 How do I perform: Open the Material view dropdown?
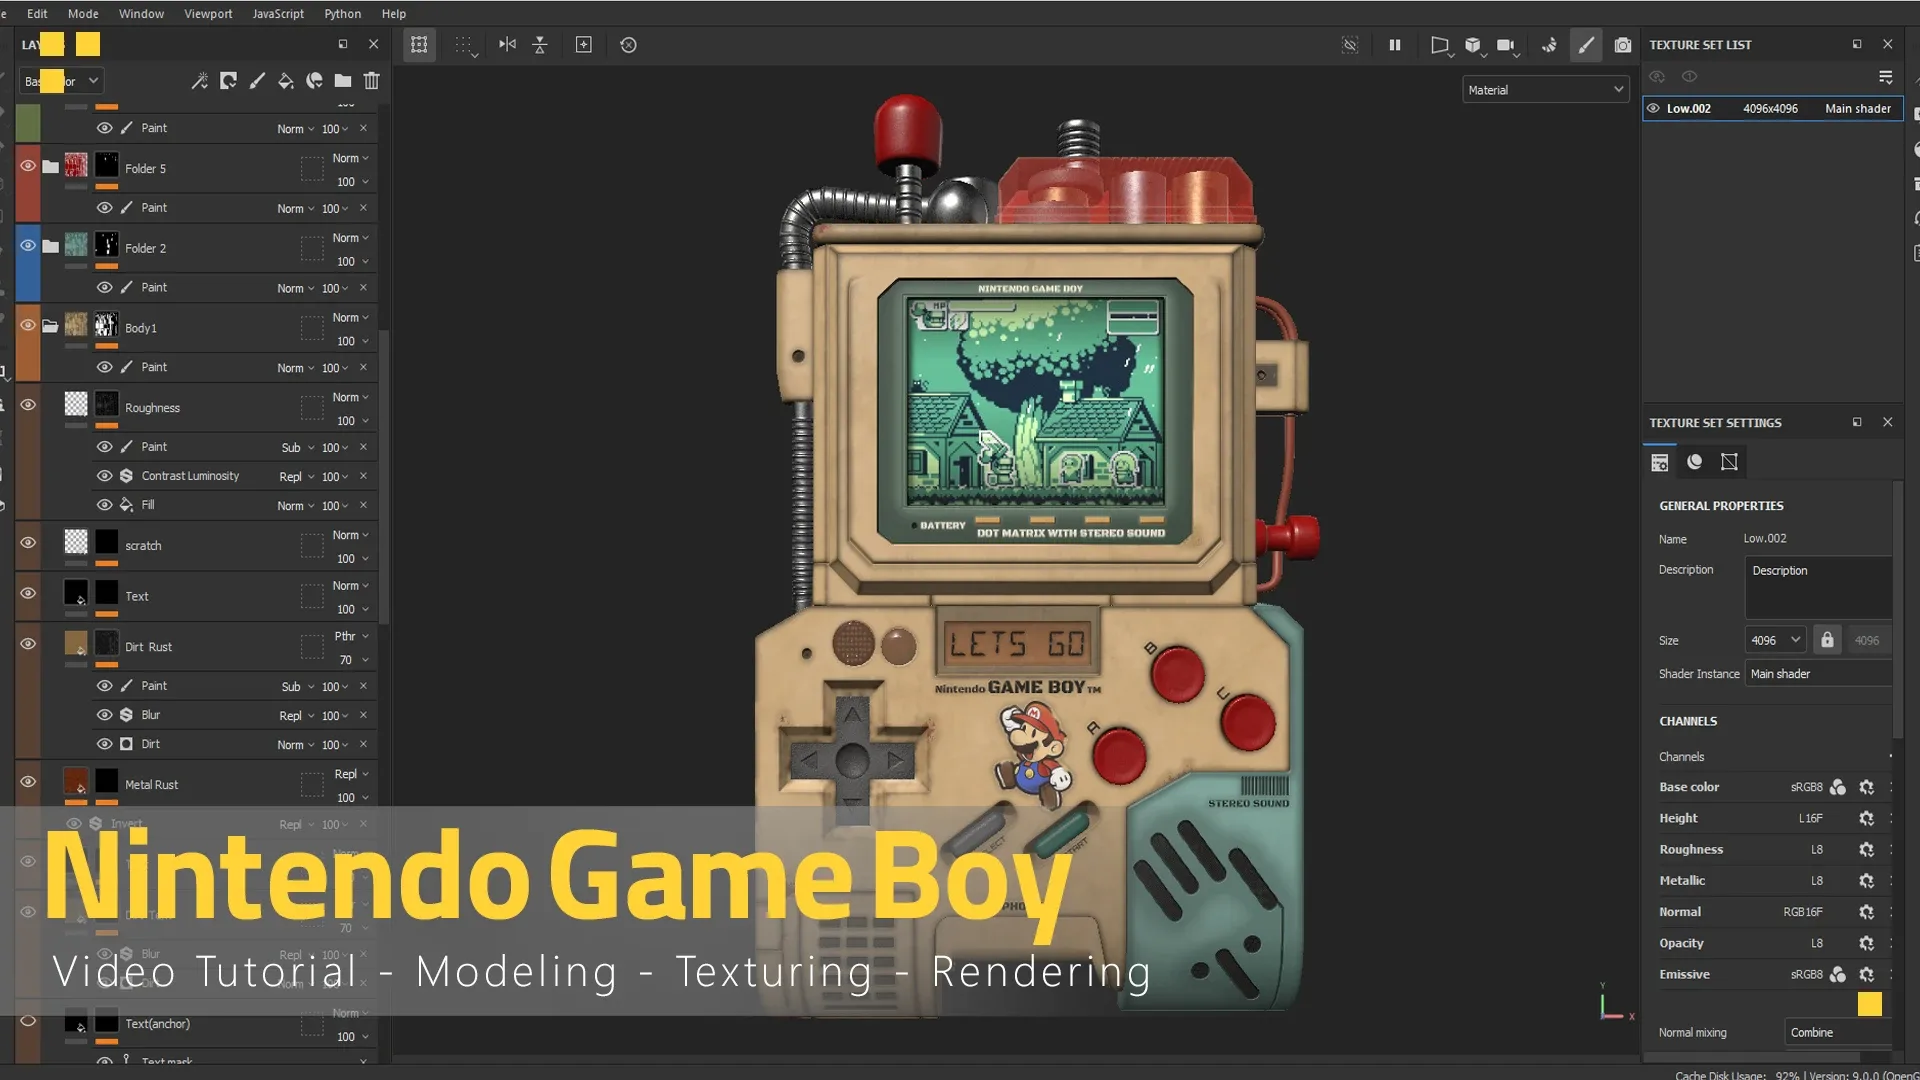tap(1545, 89)
